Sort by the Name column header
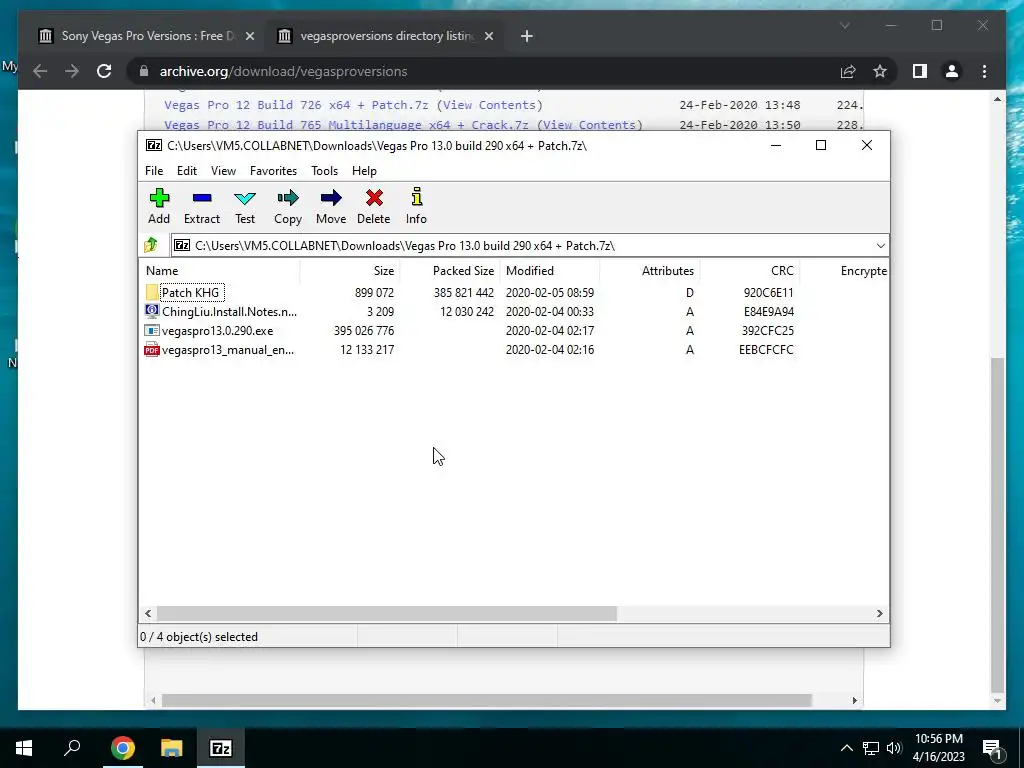 pos(219,270)
